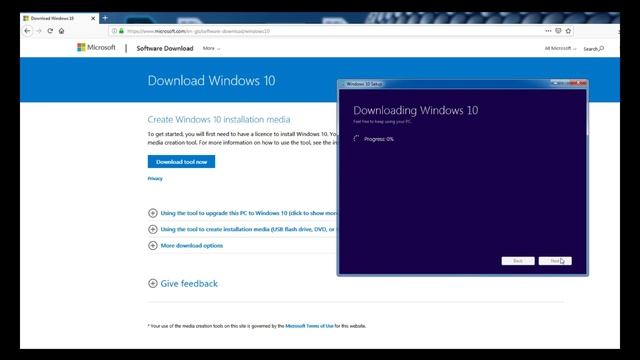This screenshot has width=640, height=360.
Task: Click the Pocket save icon in address bar
Action: coord(558,31)
